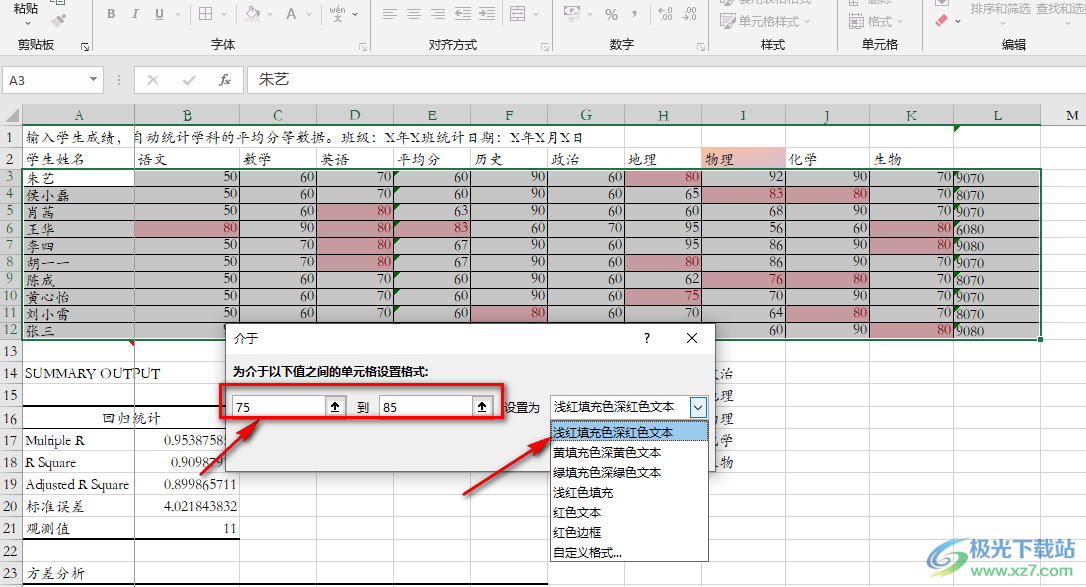Click the accounting number format icon

pos(572,14)
